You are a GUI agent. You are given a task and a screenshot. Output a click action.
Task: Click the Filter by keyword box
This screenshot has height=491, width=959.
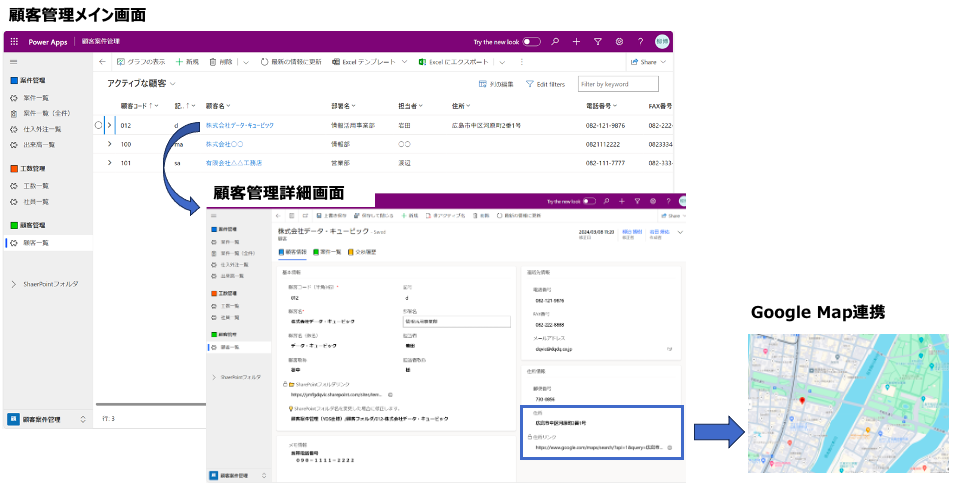618,84
